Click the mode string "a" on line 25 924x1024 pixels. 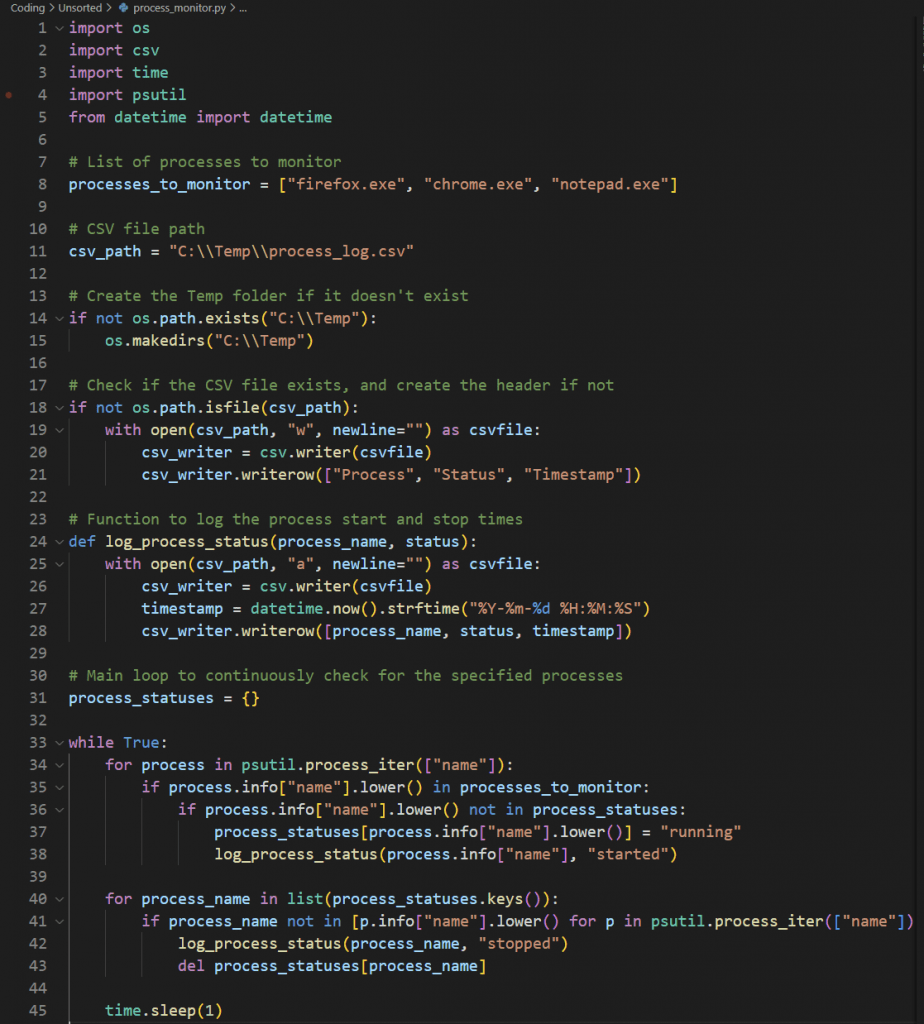click(x=301, y=564)
